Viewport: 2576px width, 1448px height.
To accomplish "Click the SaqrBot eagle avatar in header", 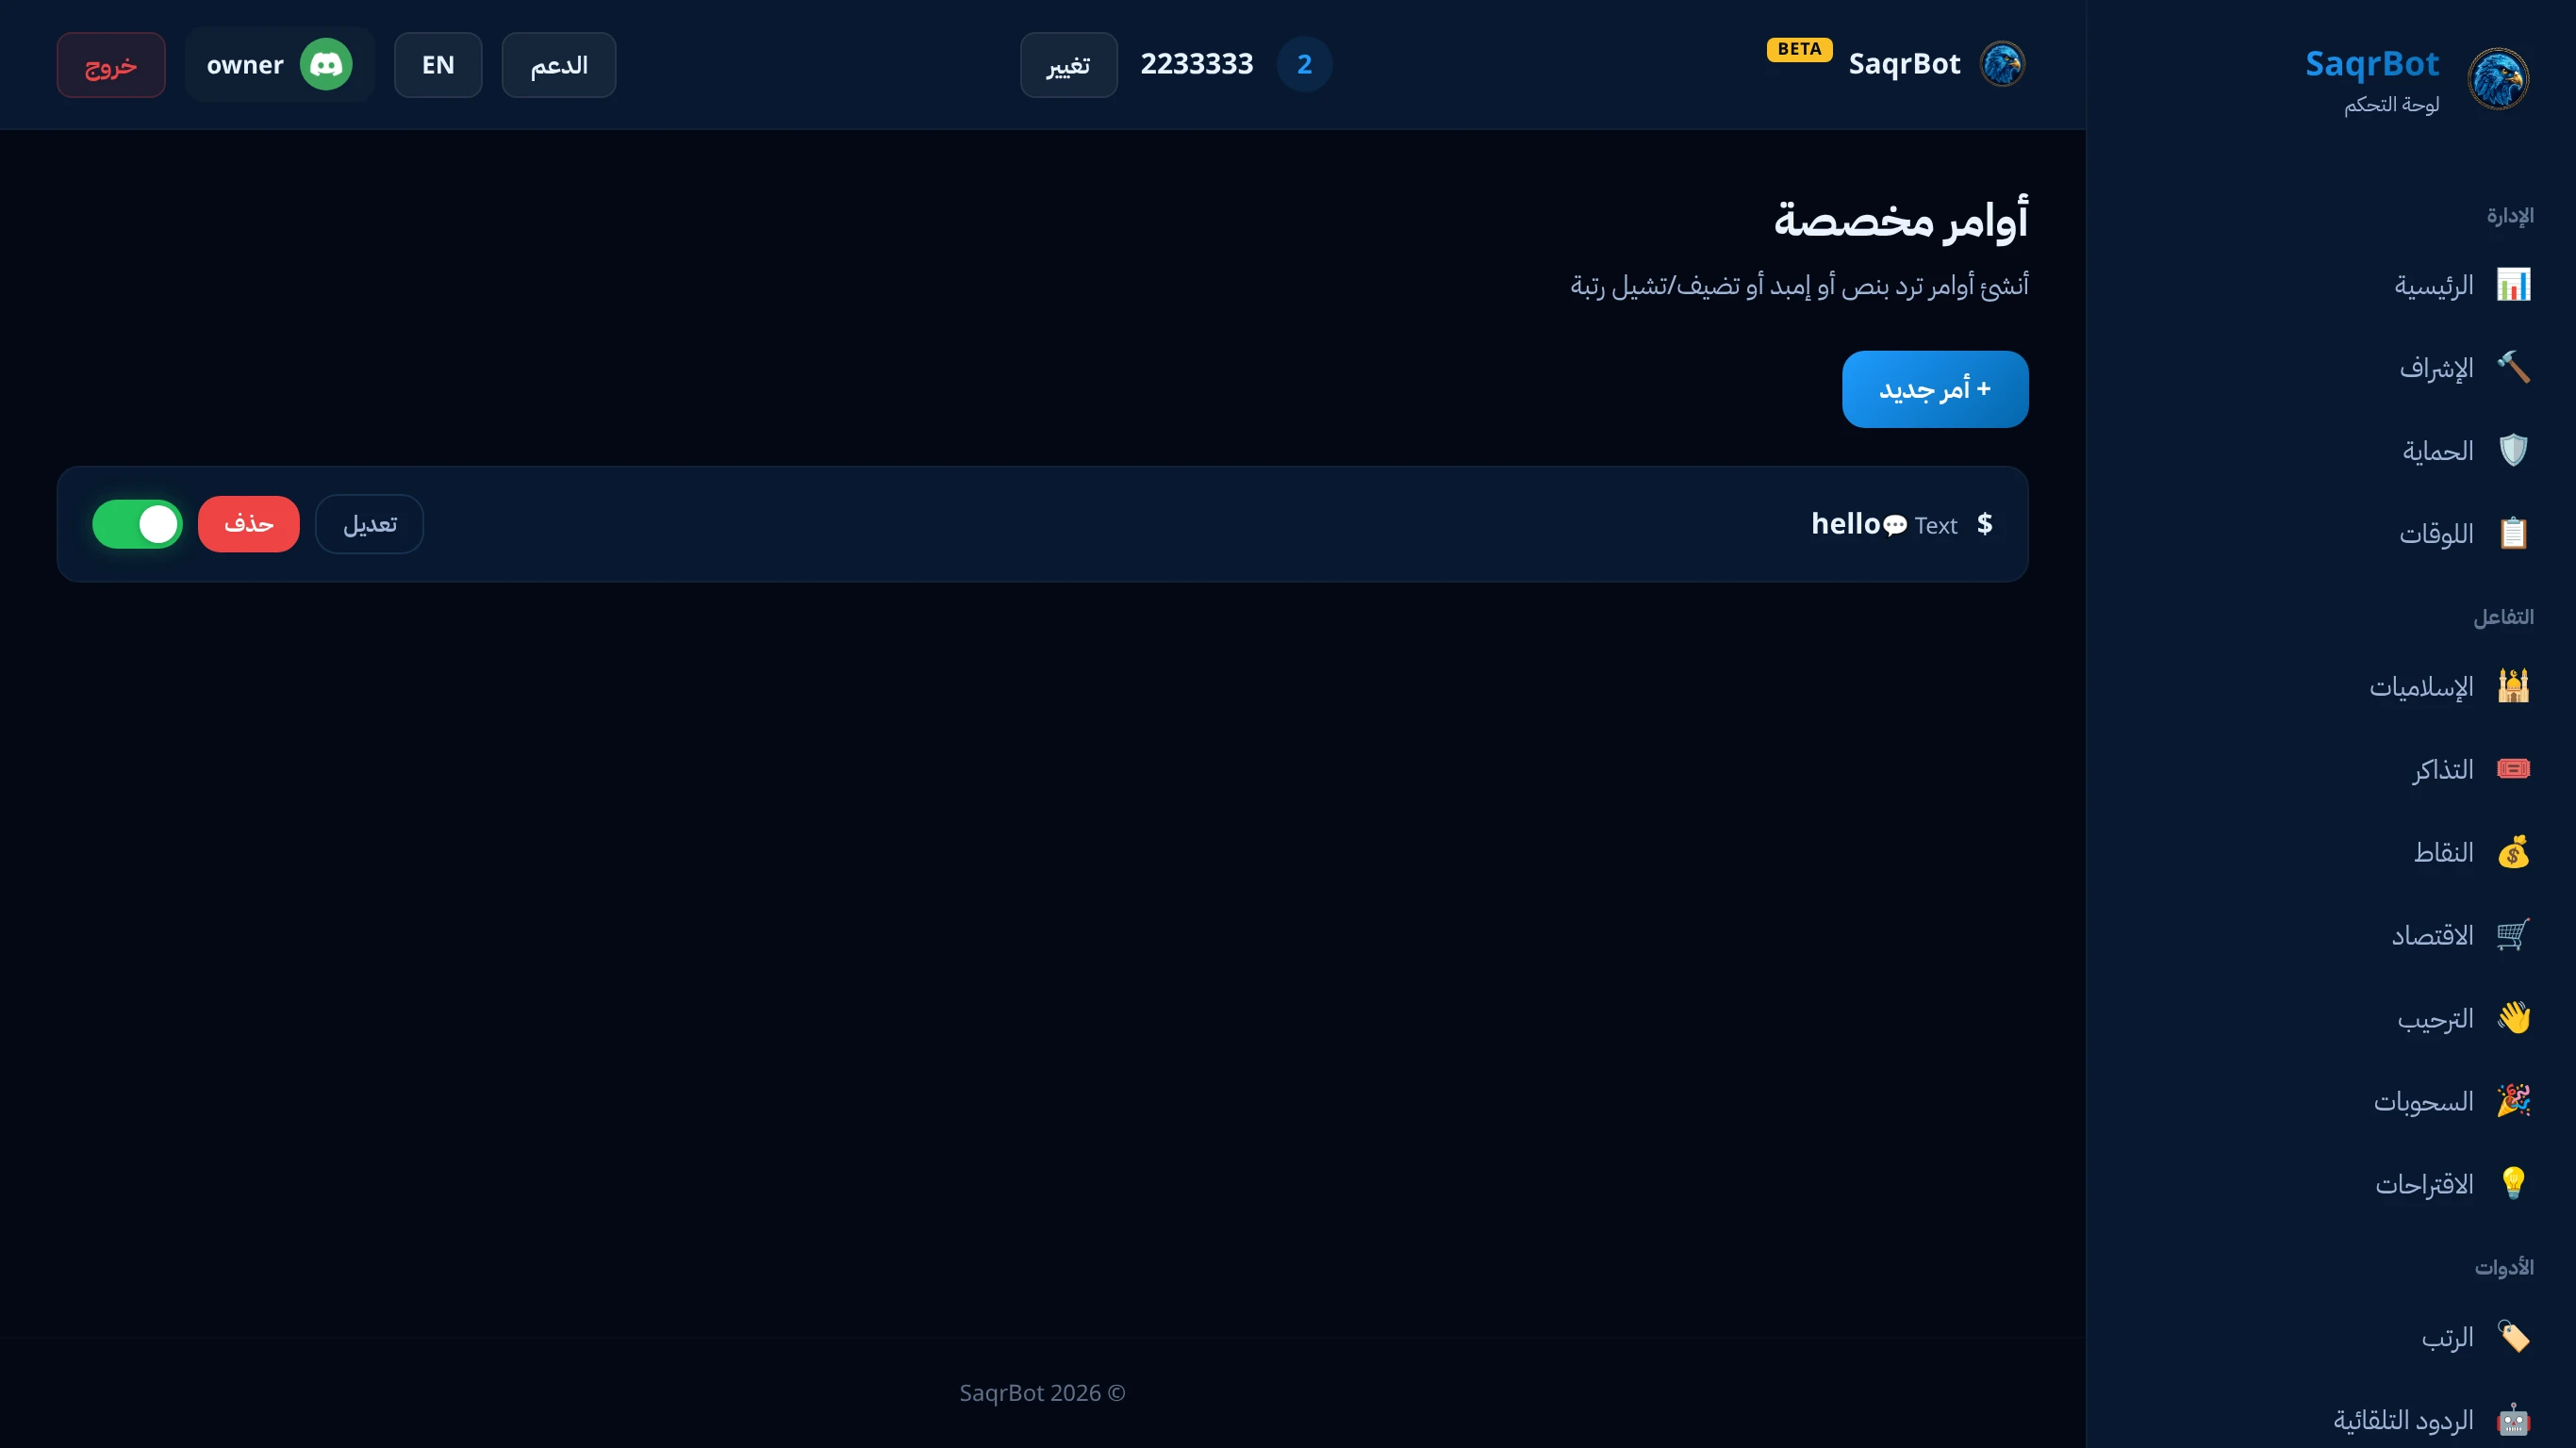I will click(2002, 64).
